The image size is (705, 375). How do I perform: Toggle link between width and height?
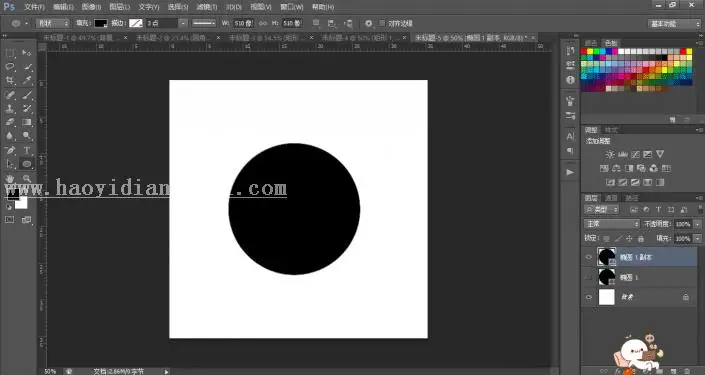coord(263,23)
